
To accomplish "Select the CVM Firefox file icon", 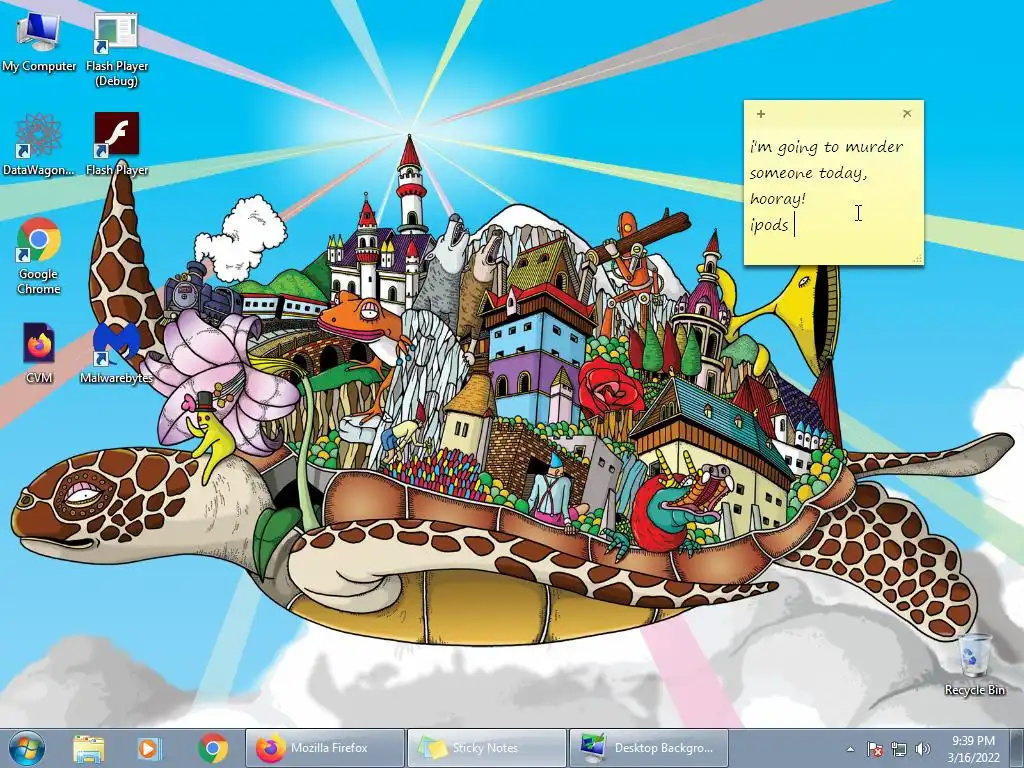I will pyautogui.click(x=39, y=352).
